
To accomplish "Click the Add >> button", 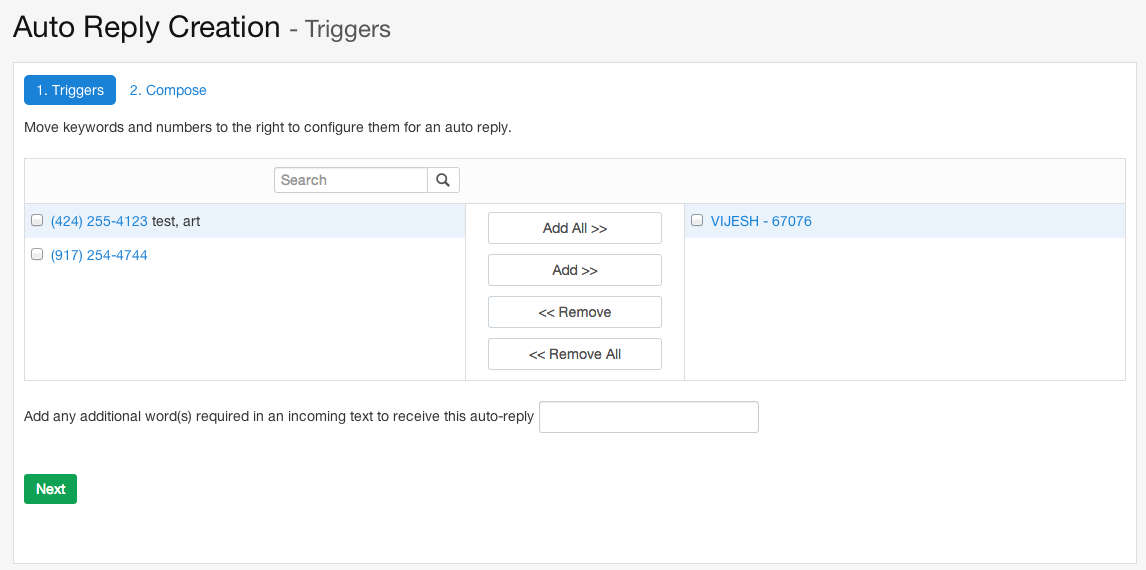I will click(x=574, y=270).
